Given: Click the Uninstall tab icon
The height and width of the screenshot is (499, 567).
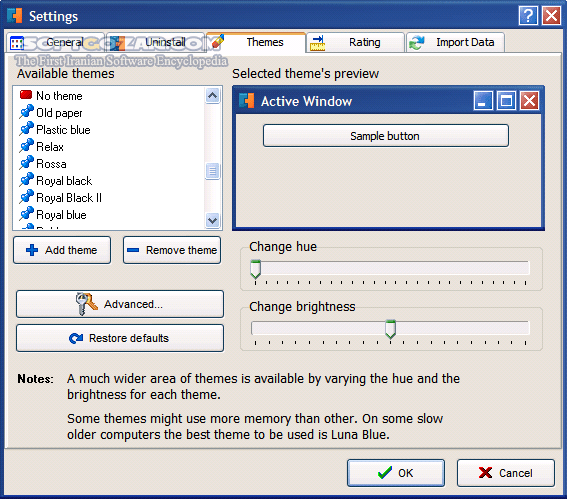Looking at the screenshot, I should coord(117,43).
